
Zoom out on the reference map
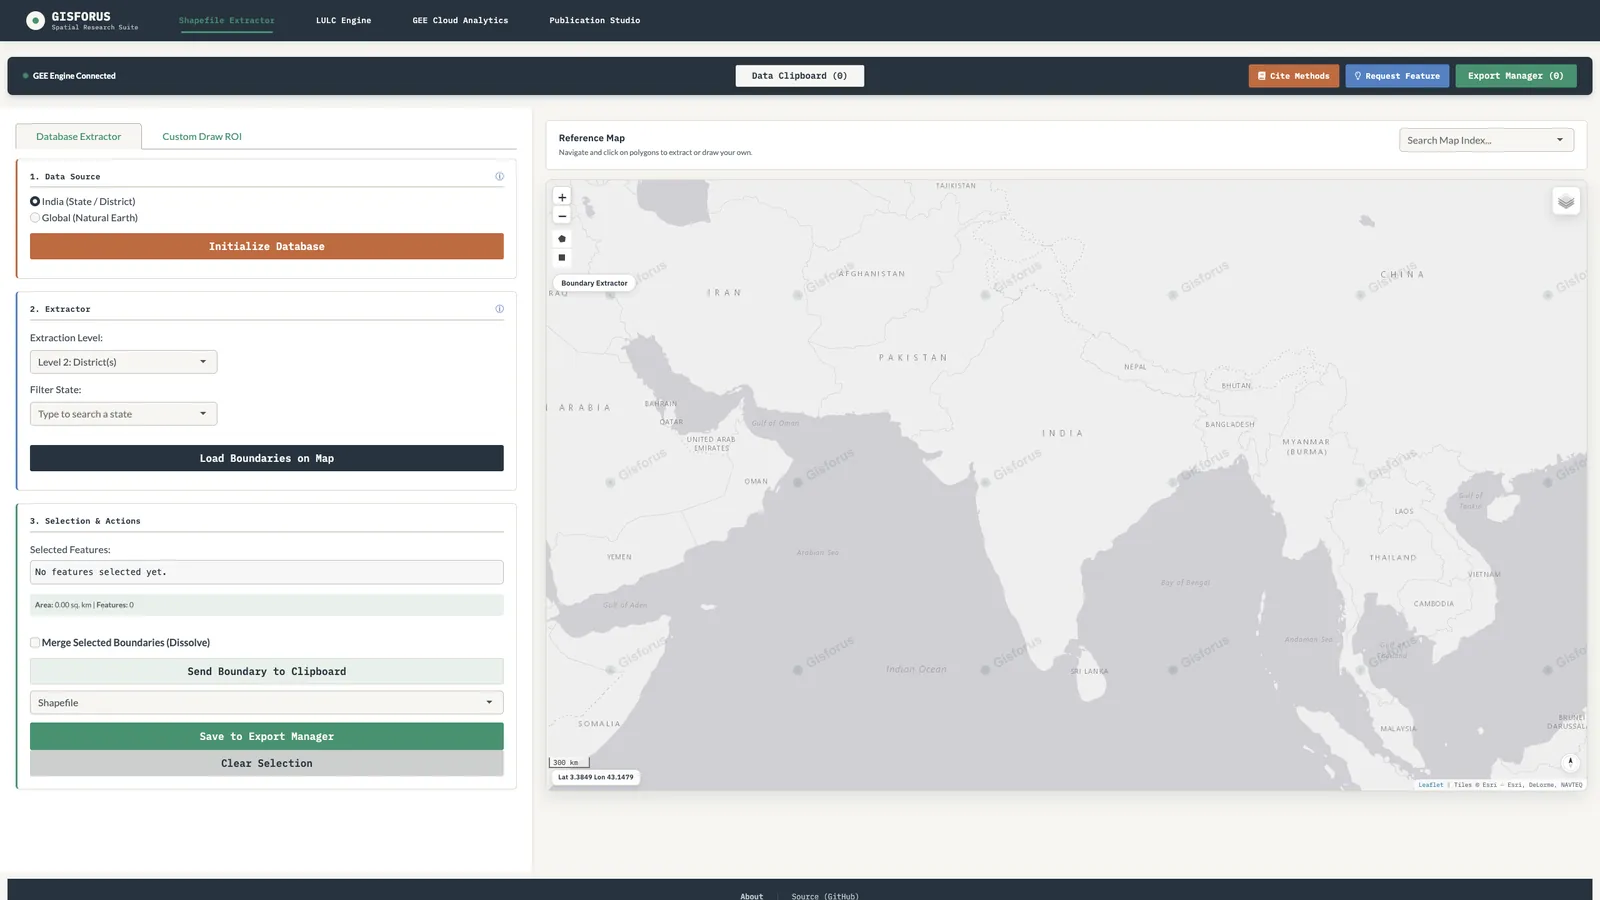[x=562, y=216]
